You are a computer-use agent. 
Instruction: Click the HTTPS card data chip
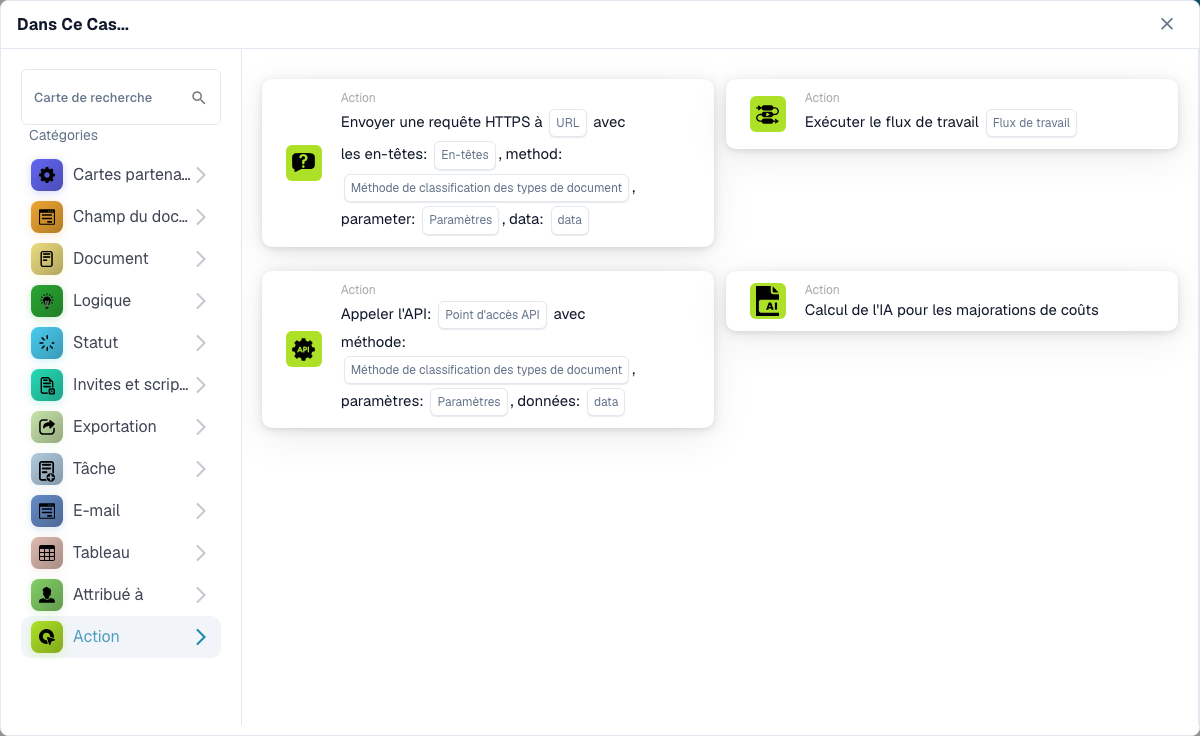tap(570, 220)
